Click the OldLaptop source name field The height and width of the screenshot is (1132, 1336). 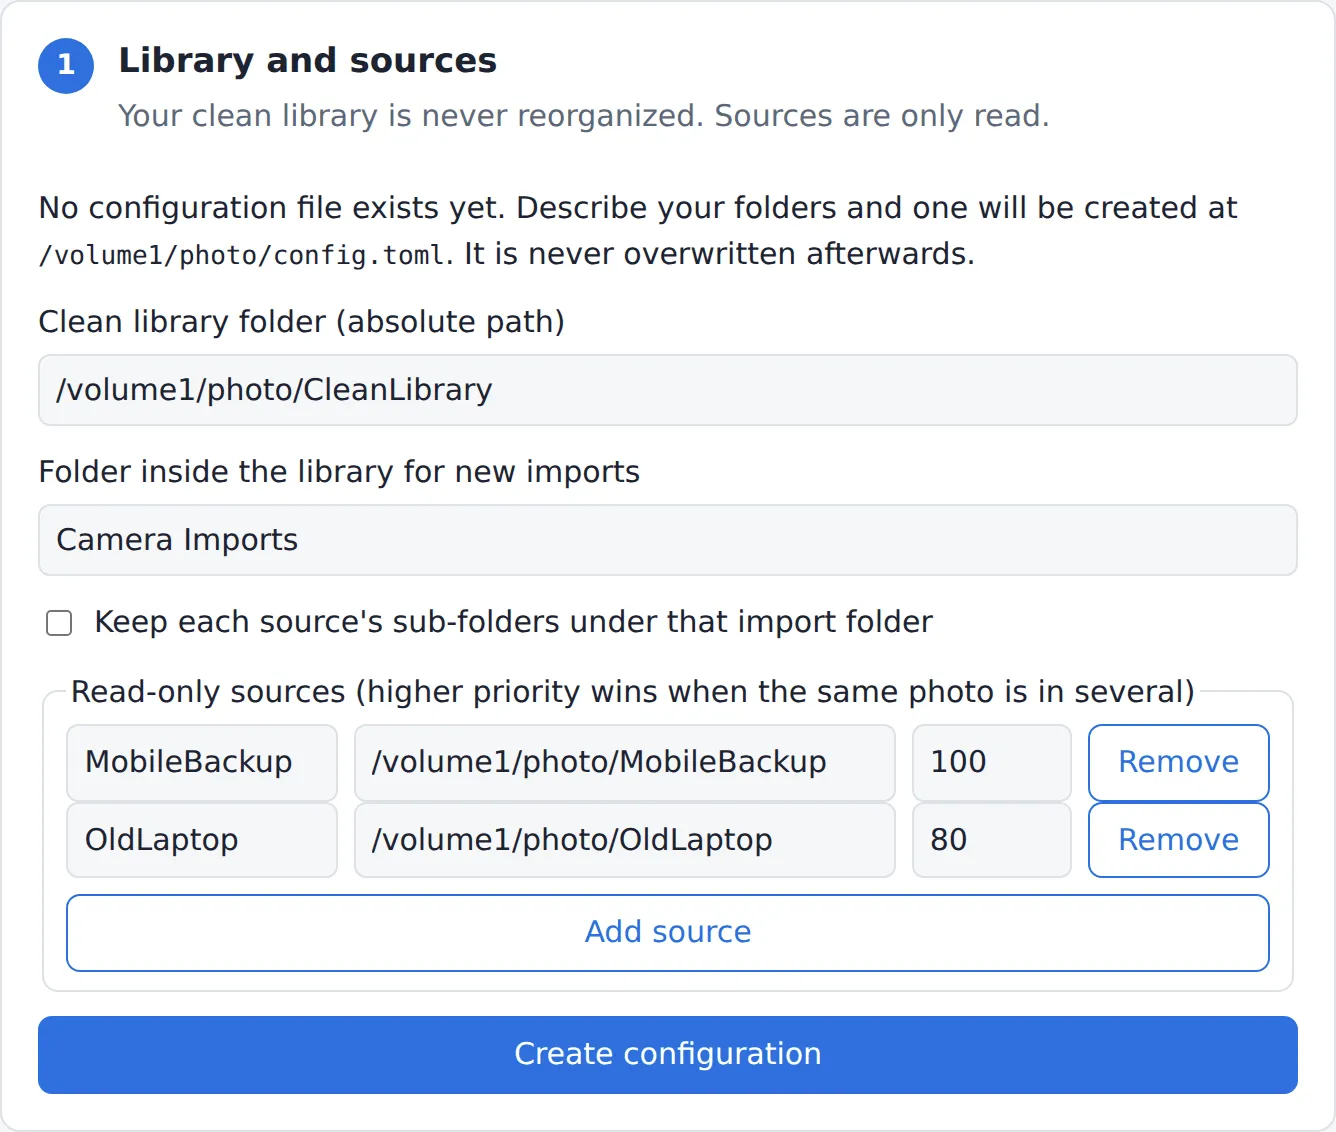202,840
